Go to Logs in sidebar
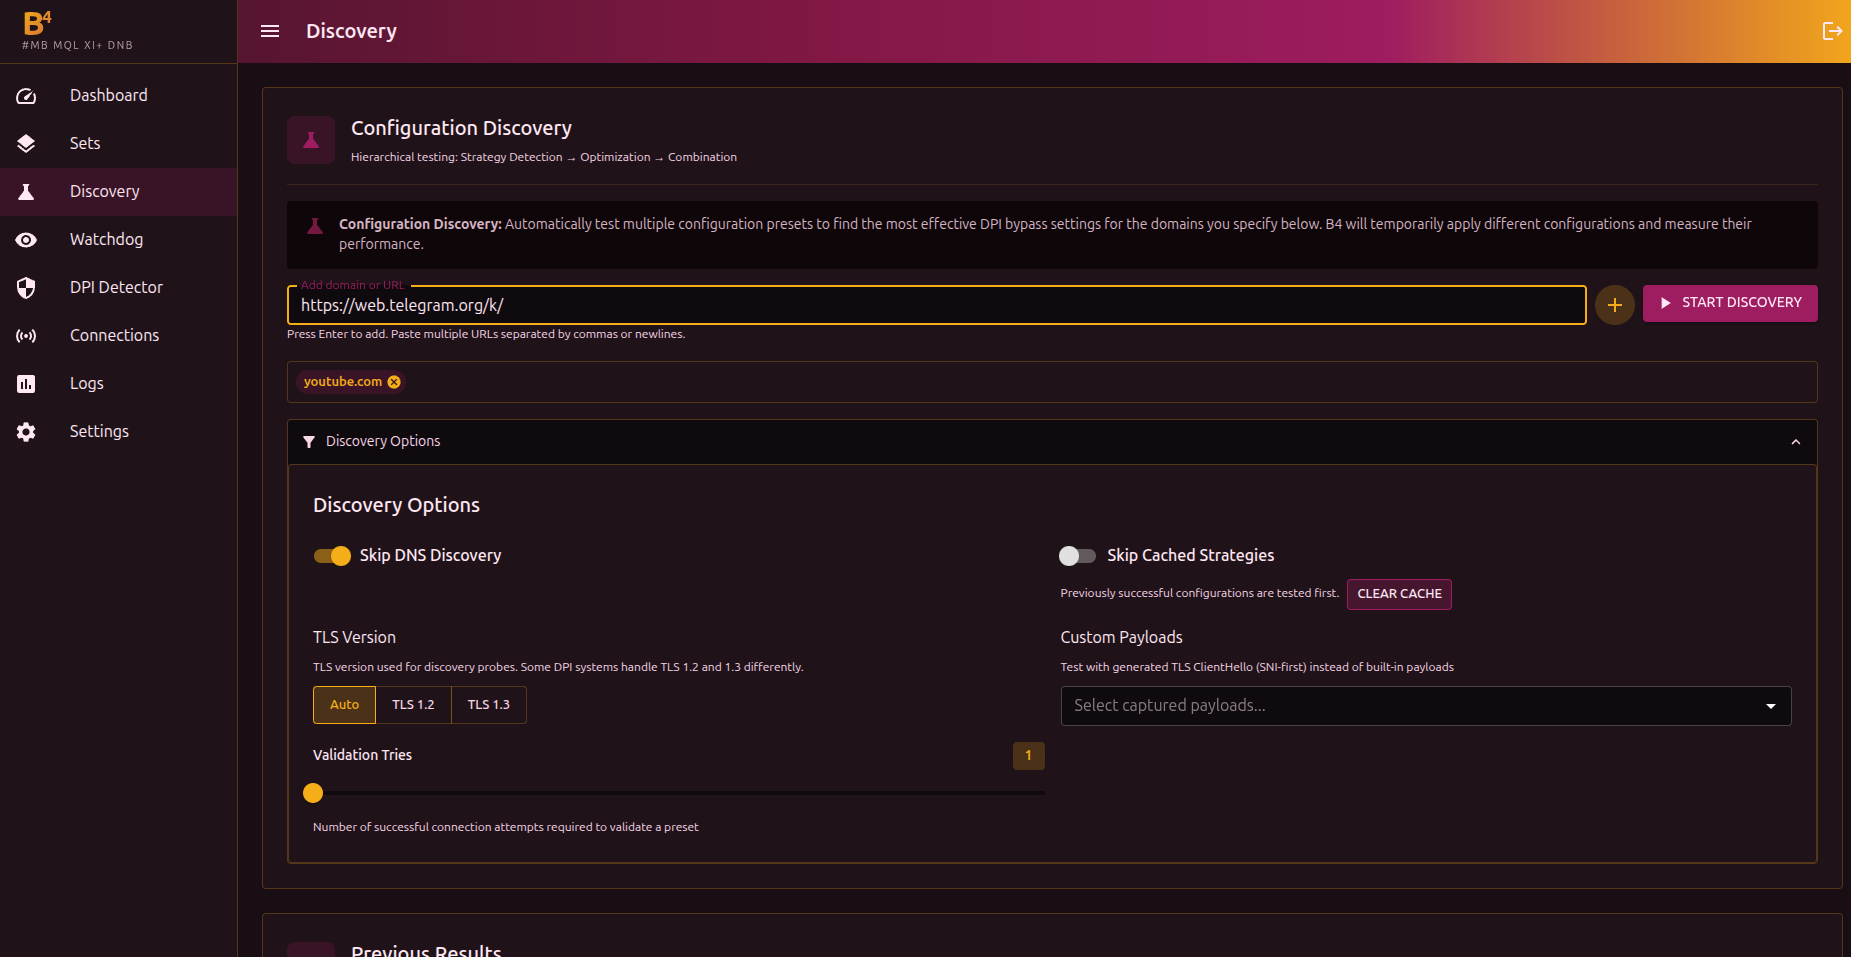The image size is (1851, 957). pos(86,383)
